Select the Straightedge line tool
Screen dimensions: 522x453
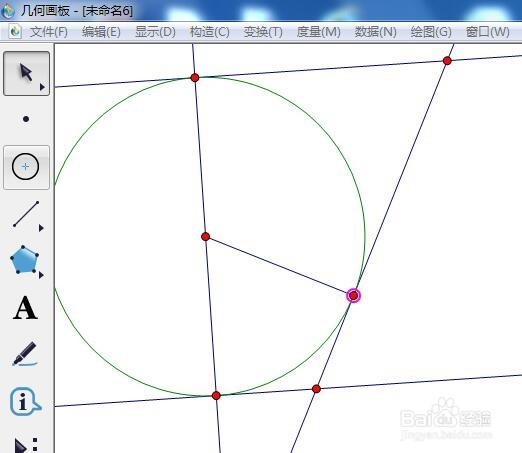click(26, 214)
